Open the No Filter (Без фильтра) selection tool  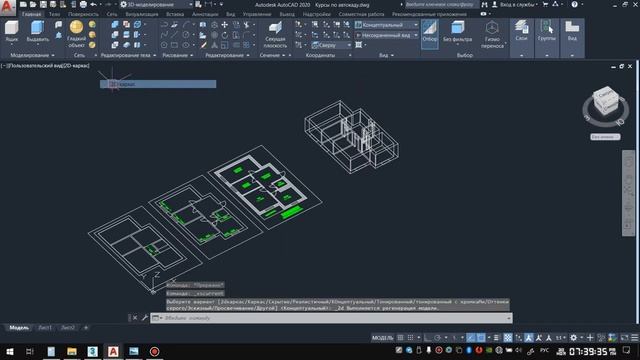[x=457, y=32]
